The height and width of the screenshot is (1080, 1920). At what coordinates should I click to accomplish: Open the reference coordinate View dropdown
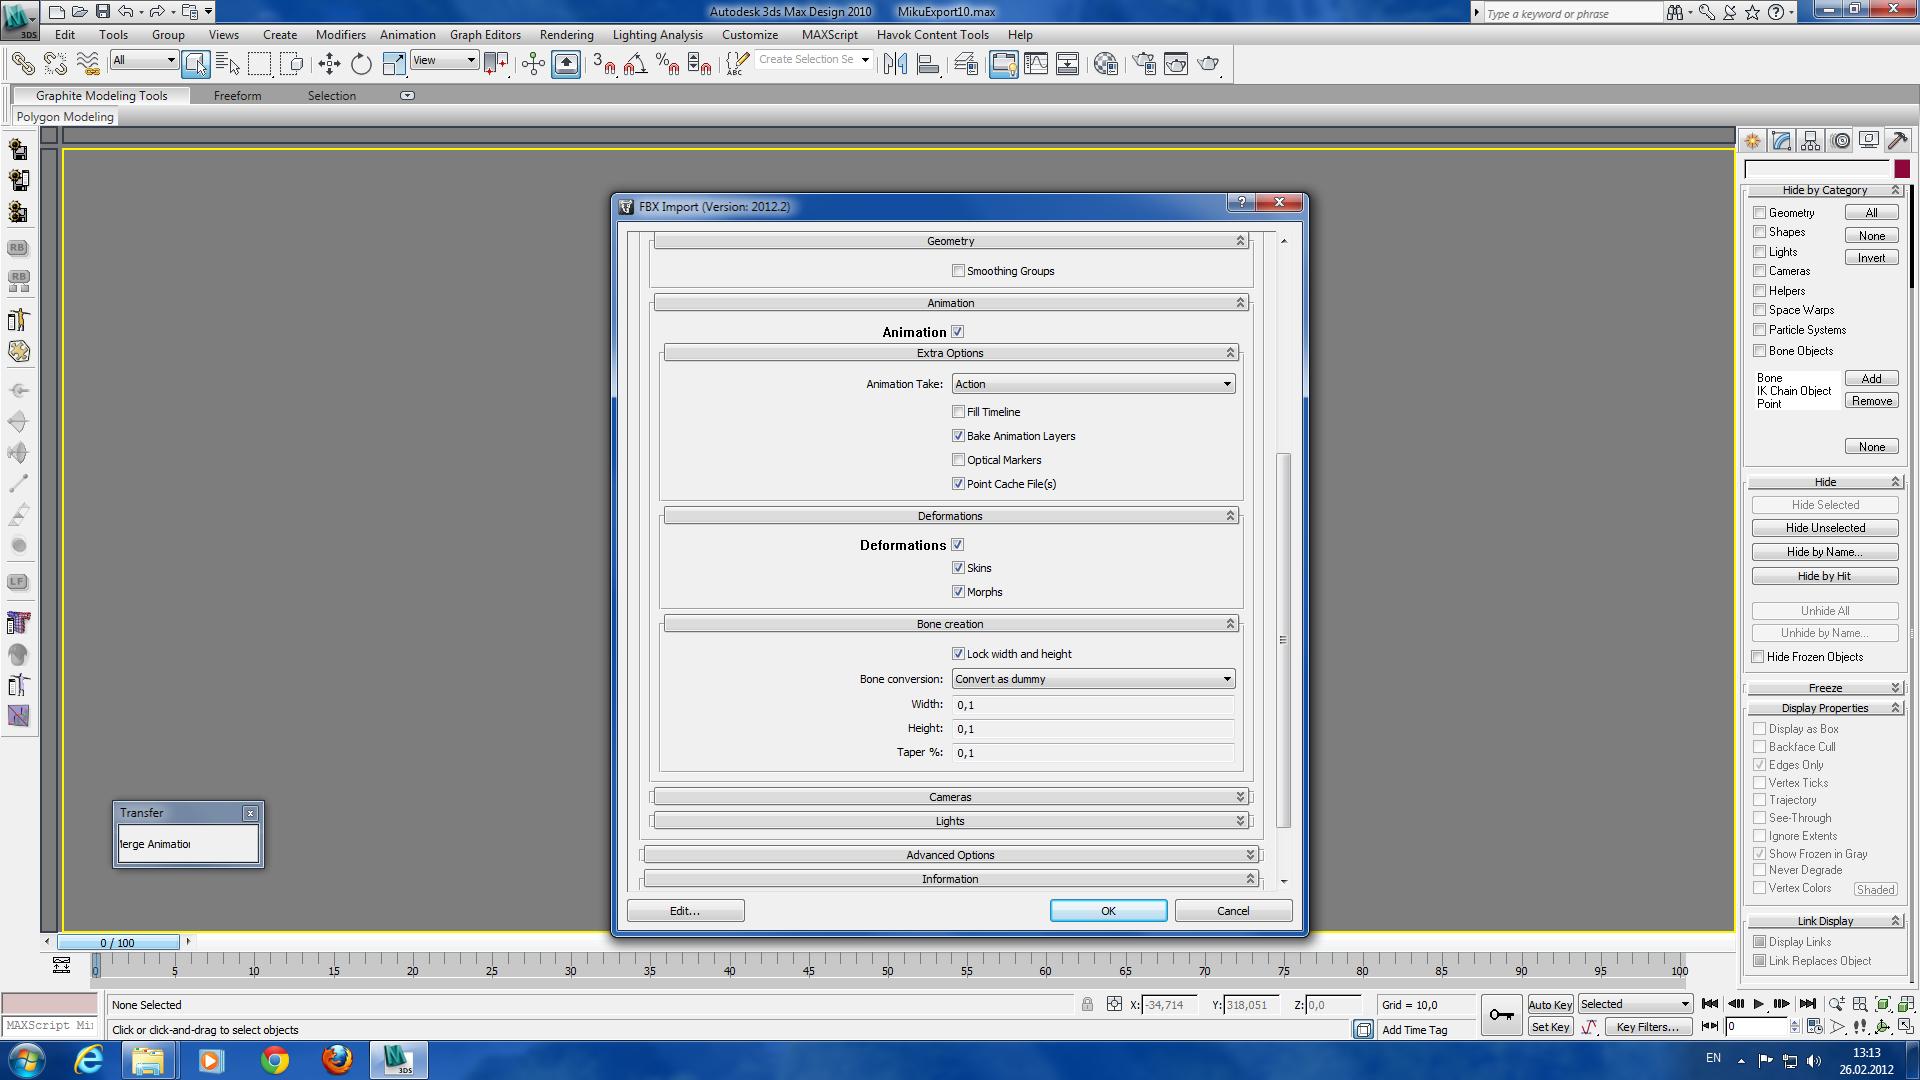tap(445, 61)
